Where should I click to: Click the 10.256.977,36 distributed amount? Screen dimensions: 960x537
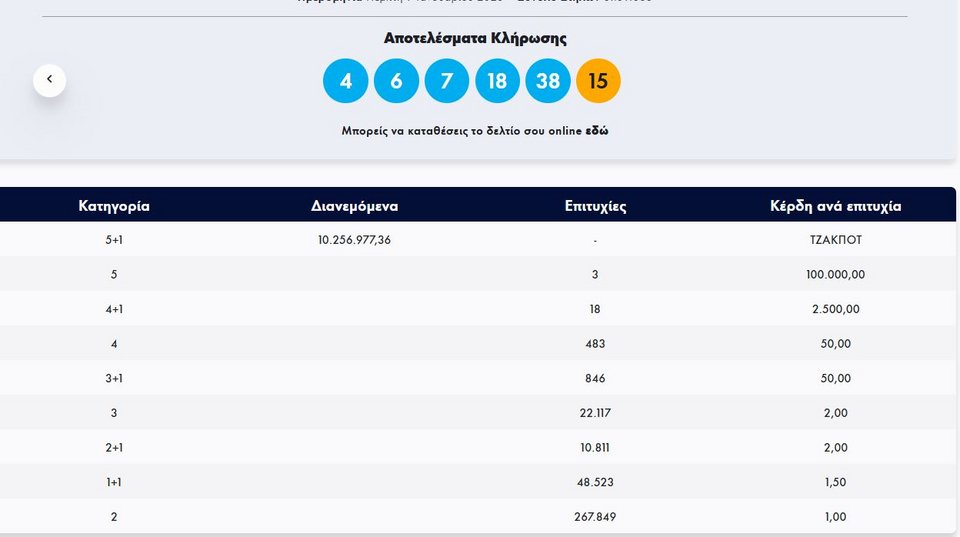(354, 240)
